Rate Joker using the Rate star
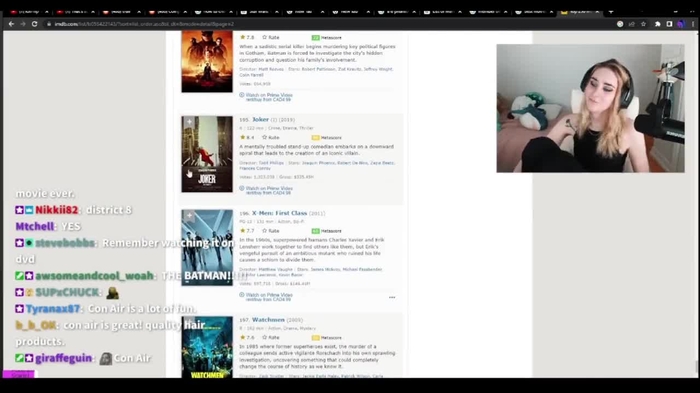 271,138
